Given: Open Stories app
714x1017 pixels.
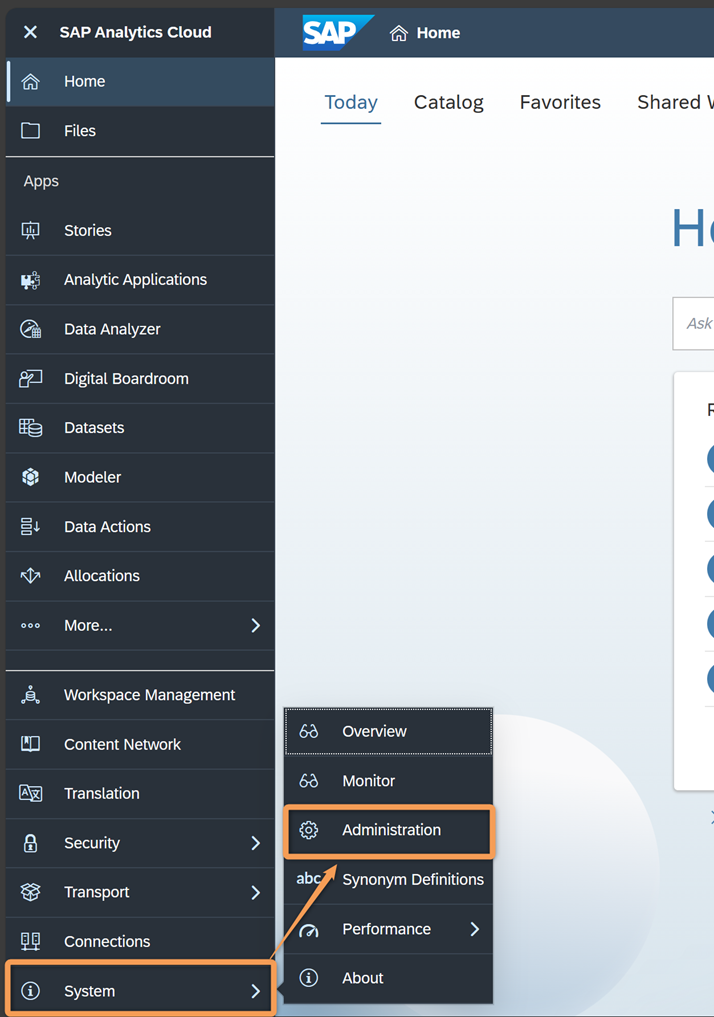Looking at the screenshot, I should (140, 230).
